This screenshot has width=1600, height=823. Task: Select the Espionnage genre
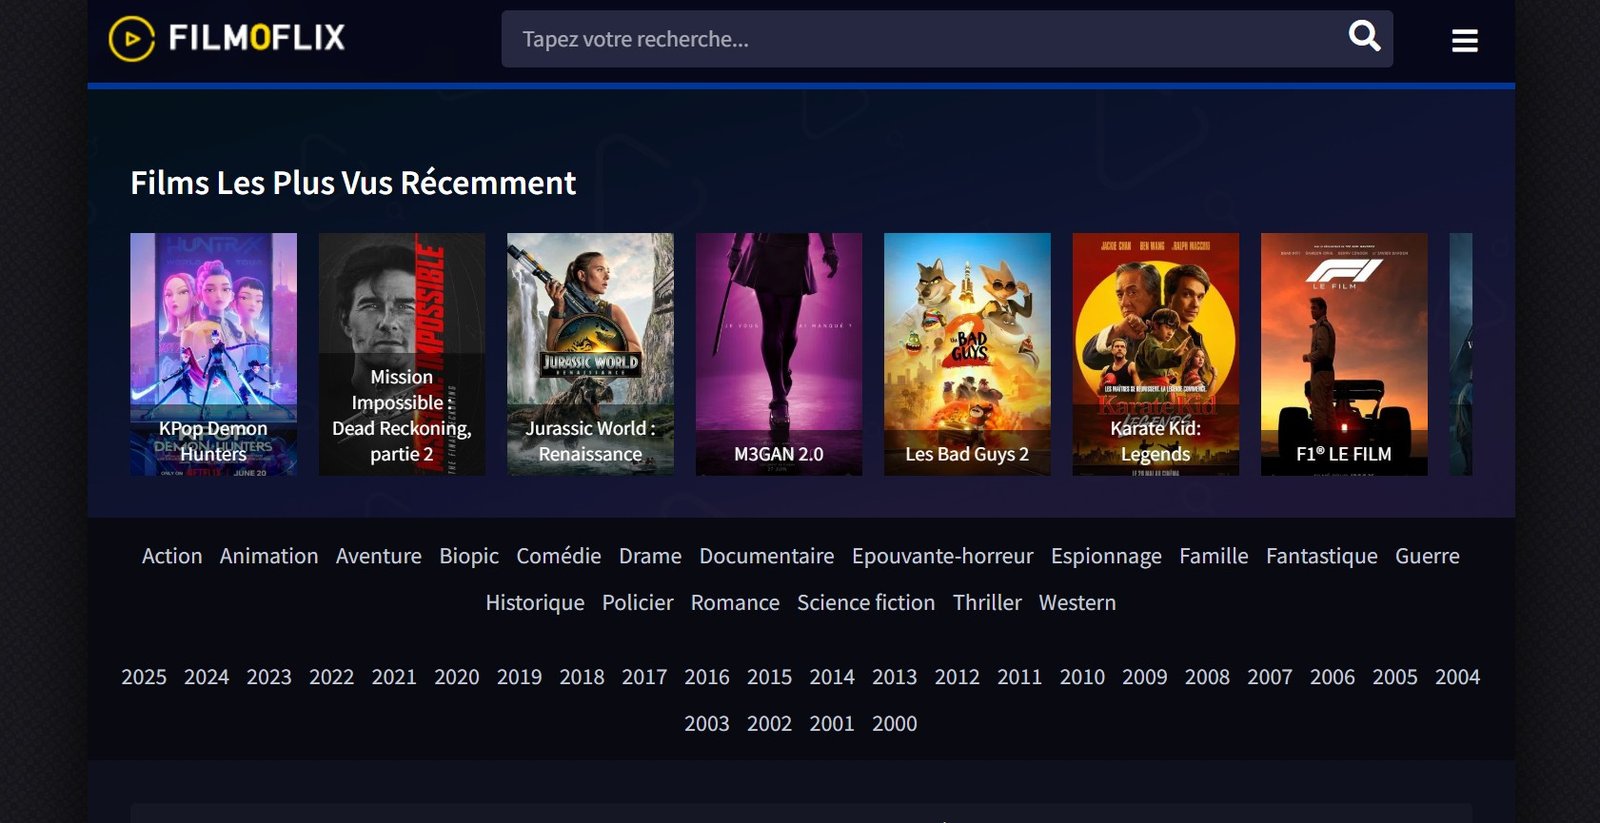coord(1106,556)
